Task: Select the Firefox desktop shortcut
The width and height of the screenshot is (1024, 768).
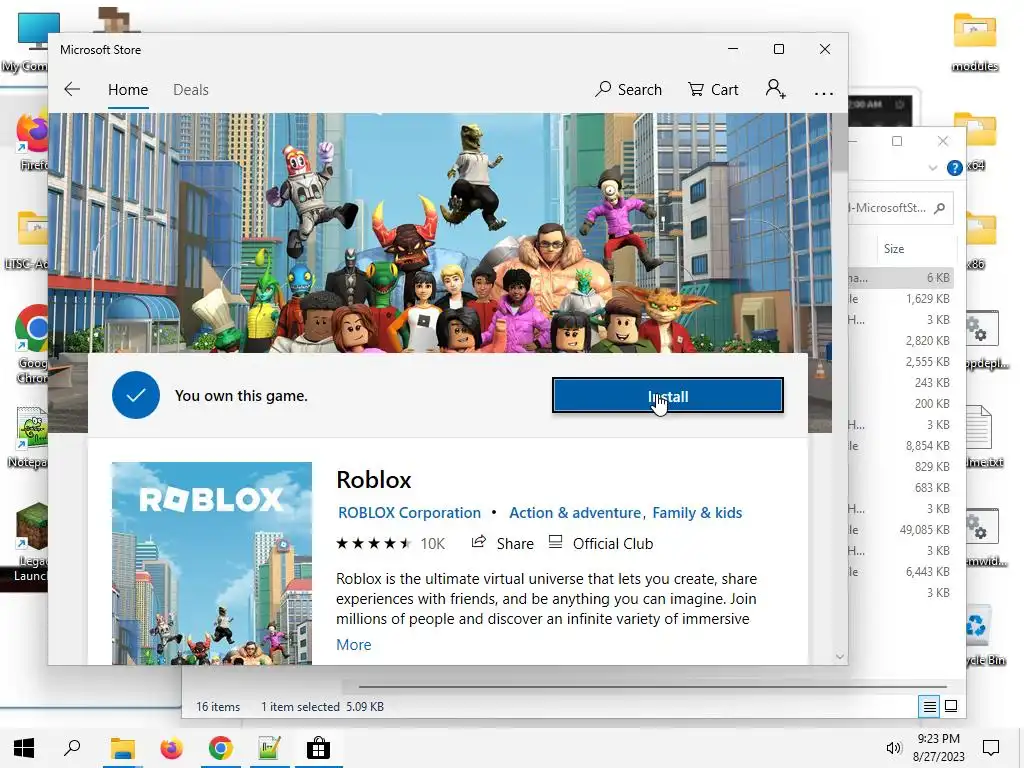Action: [x=33, y=140]
